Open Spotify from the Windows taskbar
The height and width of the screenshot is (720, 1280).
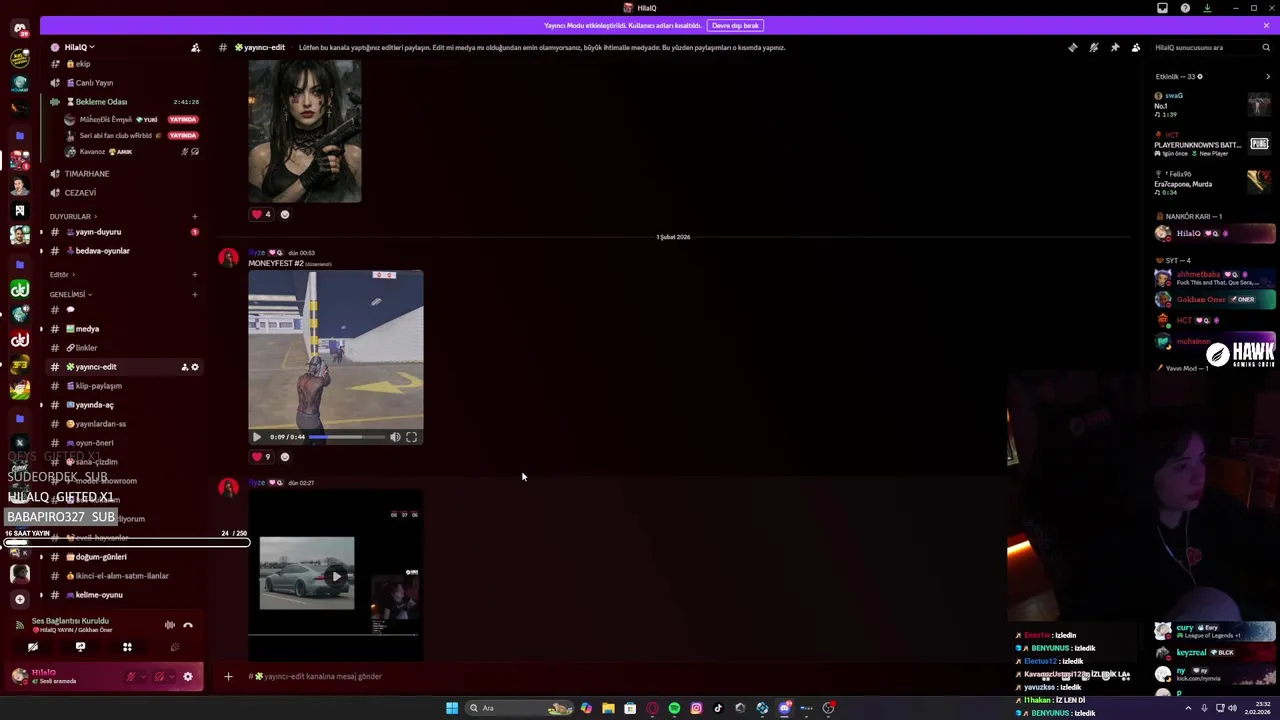click(x=674, y=708)
